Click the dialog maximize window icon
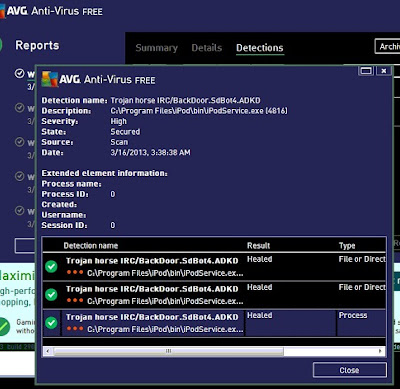The height and width of the screenshot is (389, 400). tap(366, 71)
